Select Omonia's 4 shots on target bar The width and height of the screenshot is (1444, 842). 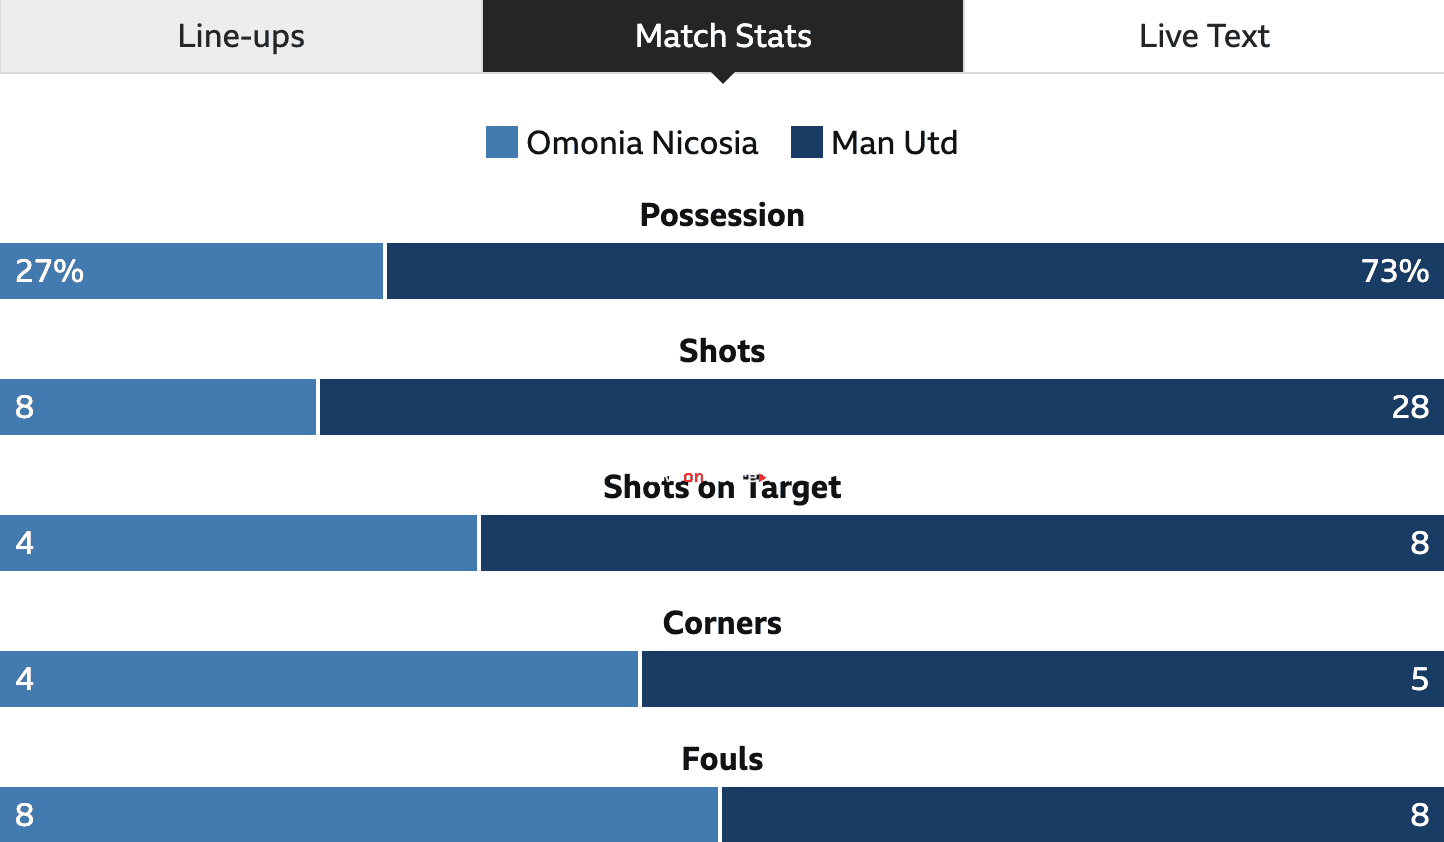pos(238,543)
